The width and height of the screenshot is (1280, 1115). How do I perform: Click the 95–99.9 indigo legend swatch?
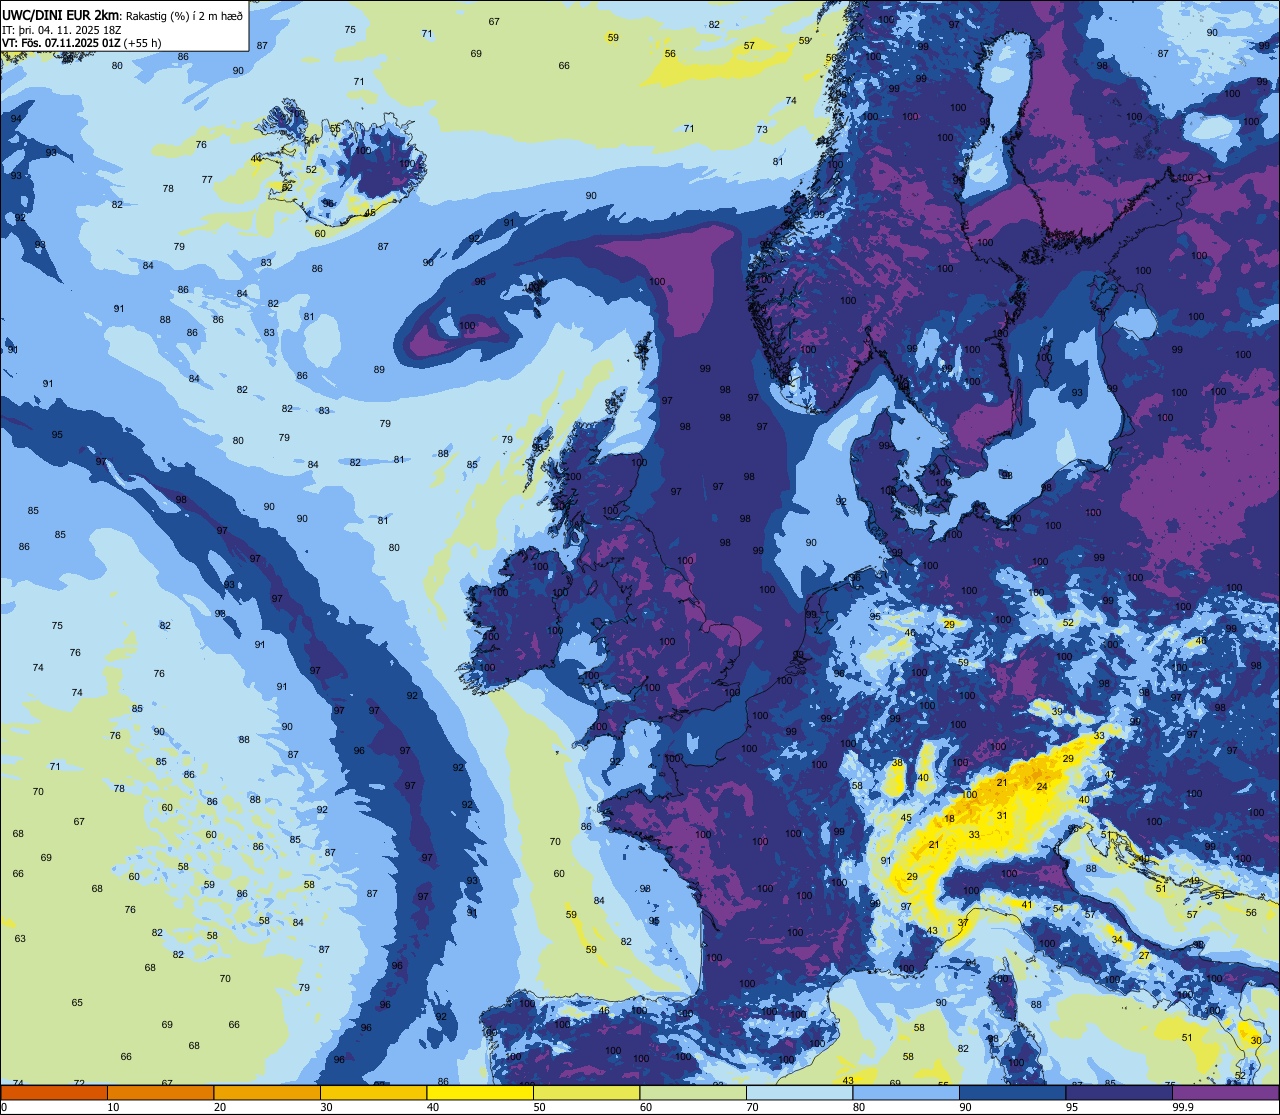(x=1119, y=1092)
